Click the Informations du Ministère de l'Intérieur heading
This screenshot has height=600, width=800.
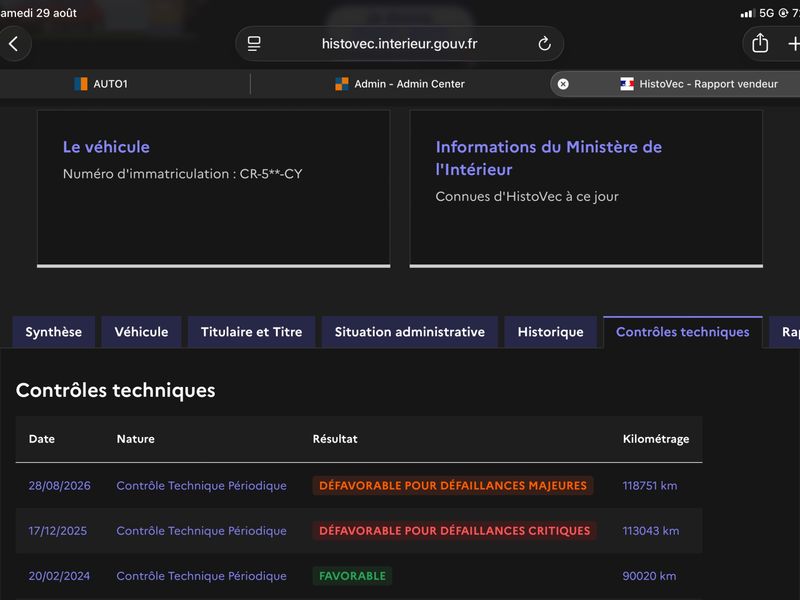pos(548,158)
